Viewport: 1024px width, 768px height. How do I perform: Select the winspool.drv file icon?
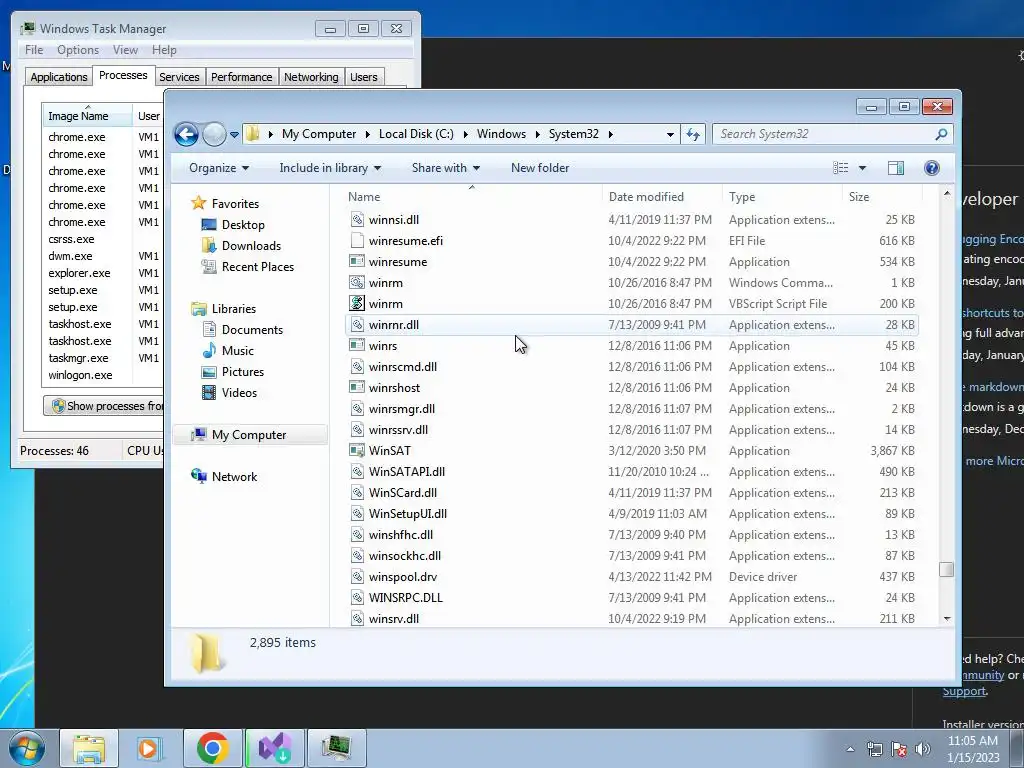[x=357, y=577]
